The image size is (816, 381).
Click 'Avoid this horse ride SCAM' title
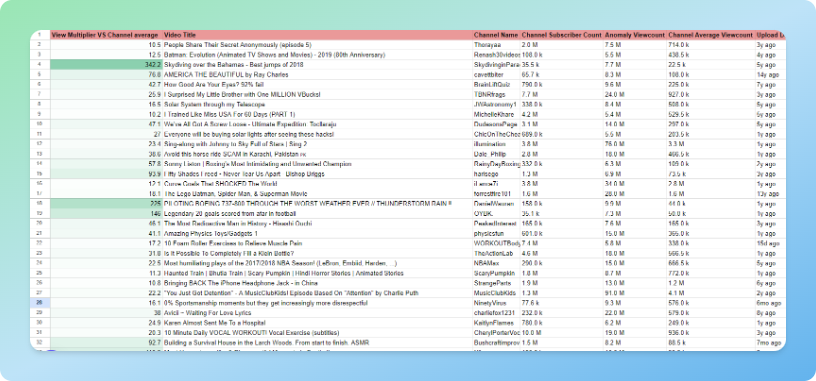(317, 154)
